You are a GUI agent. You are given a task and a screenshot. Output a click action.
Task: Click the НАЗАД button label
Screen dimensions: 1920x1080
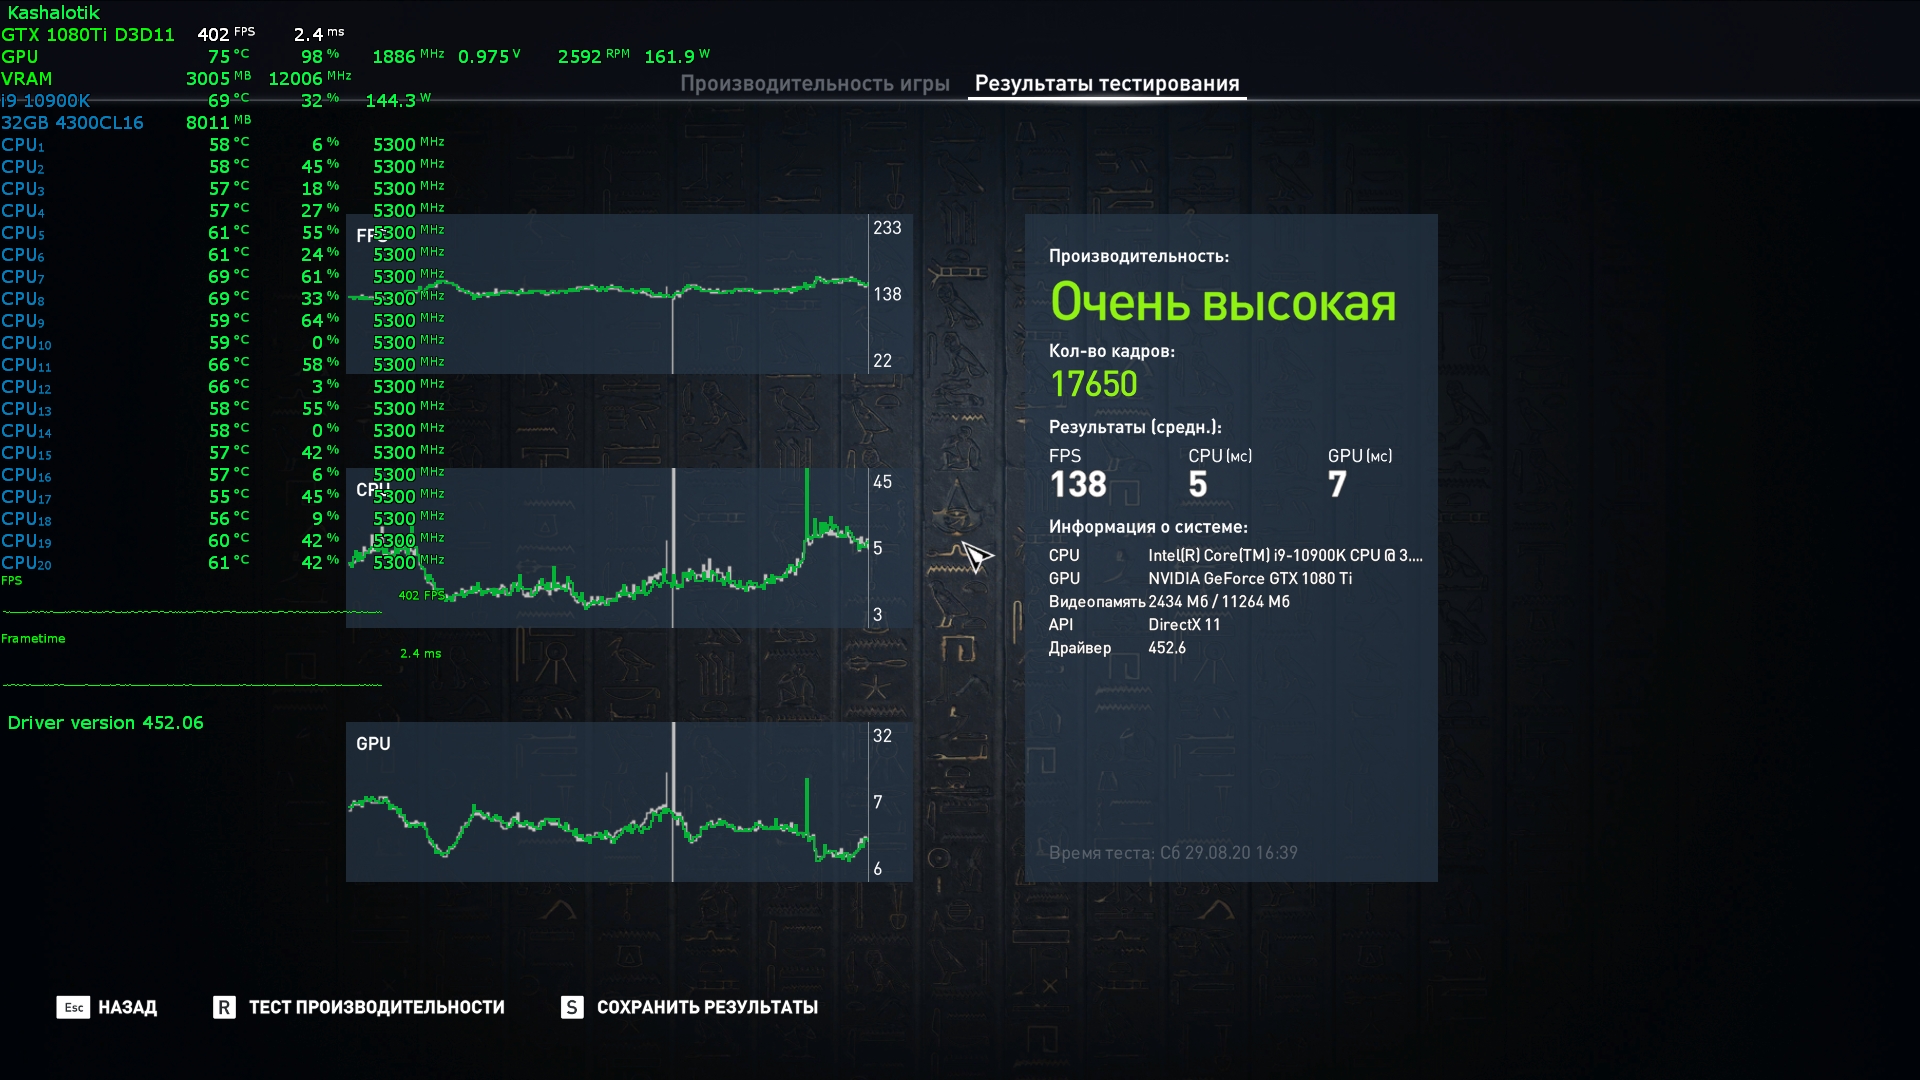point(127,1007)
